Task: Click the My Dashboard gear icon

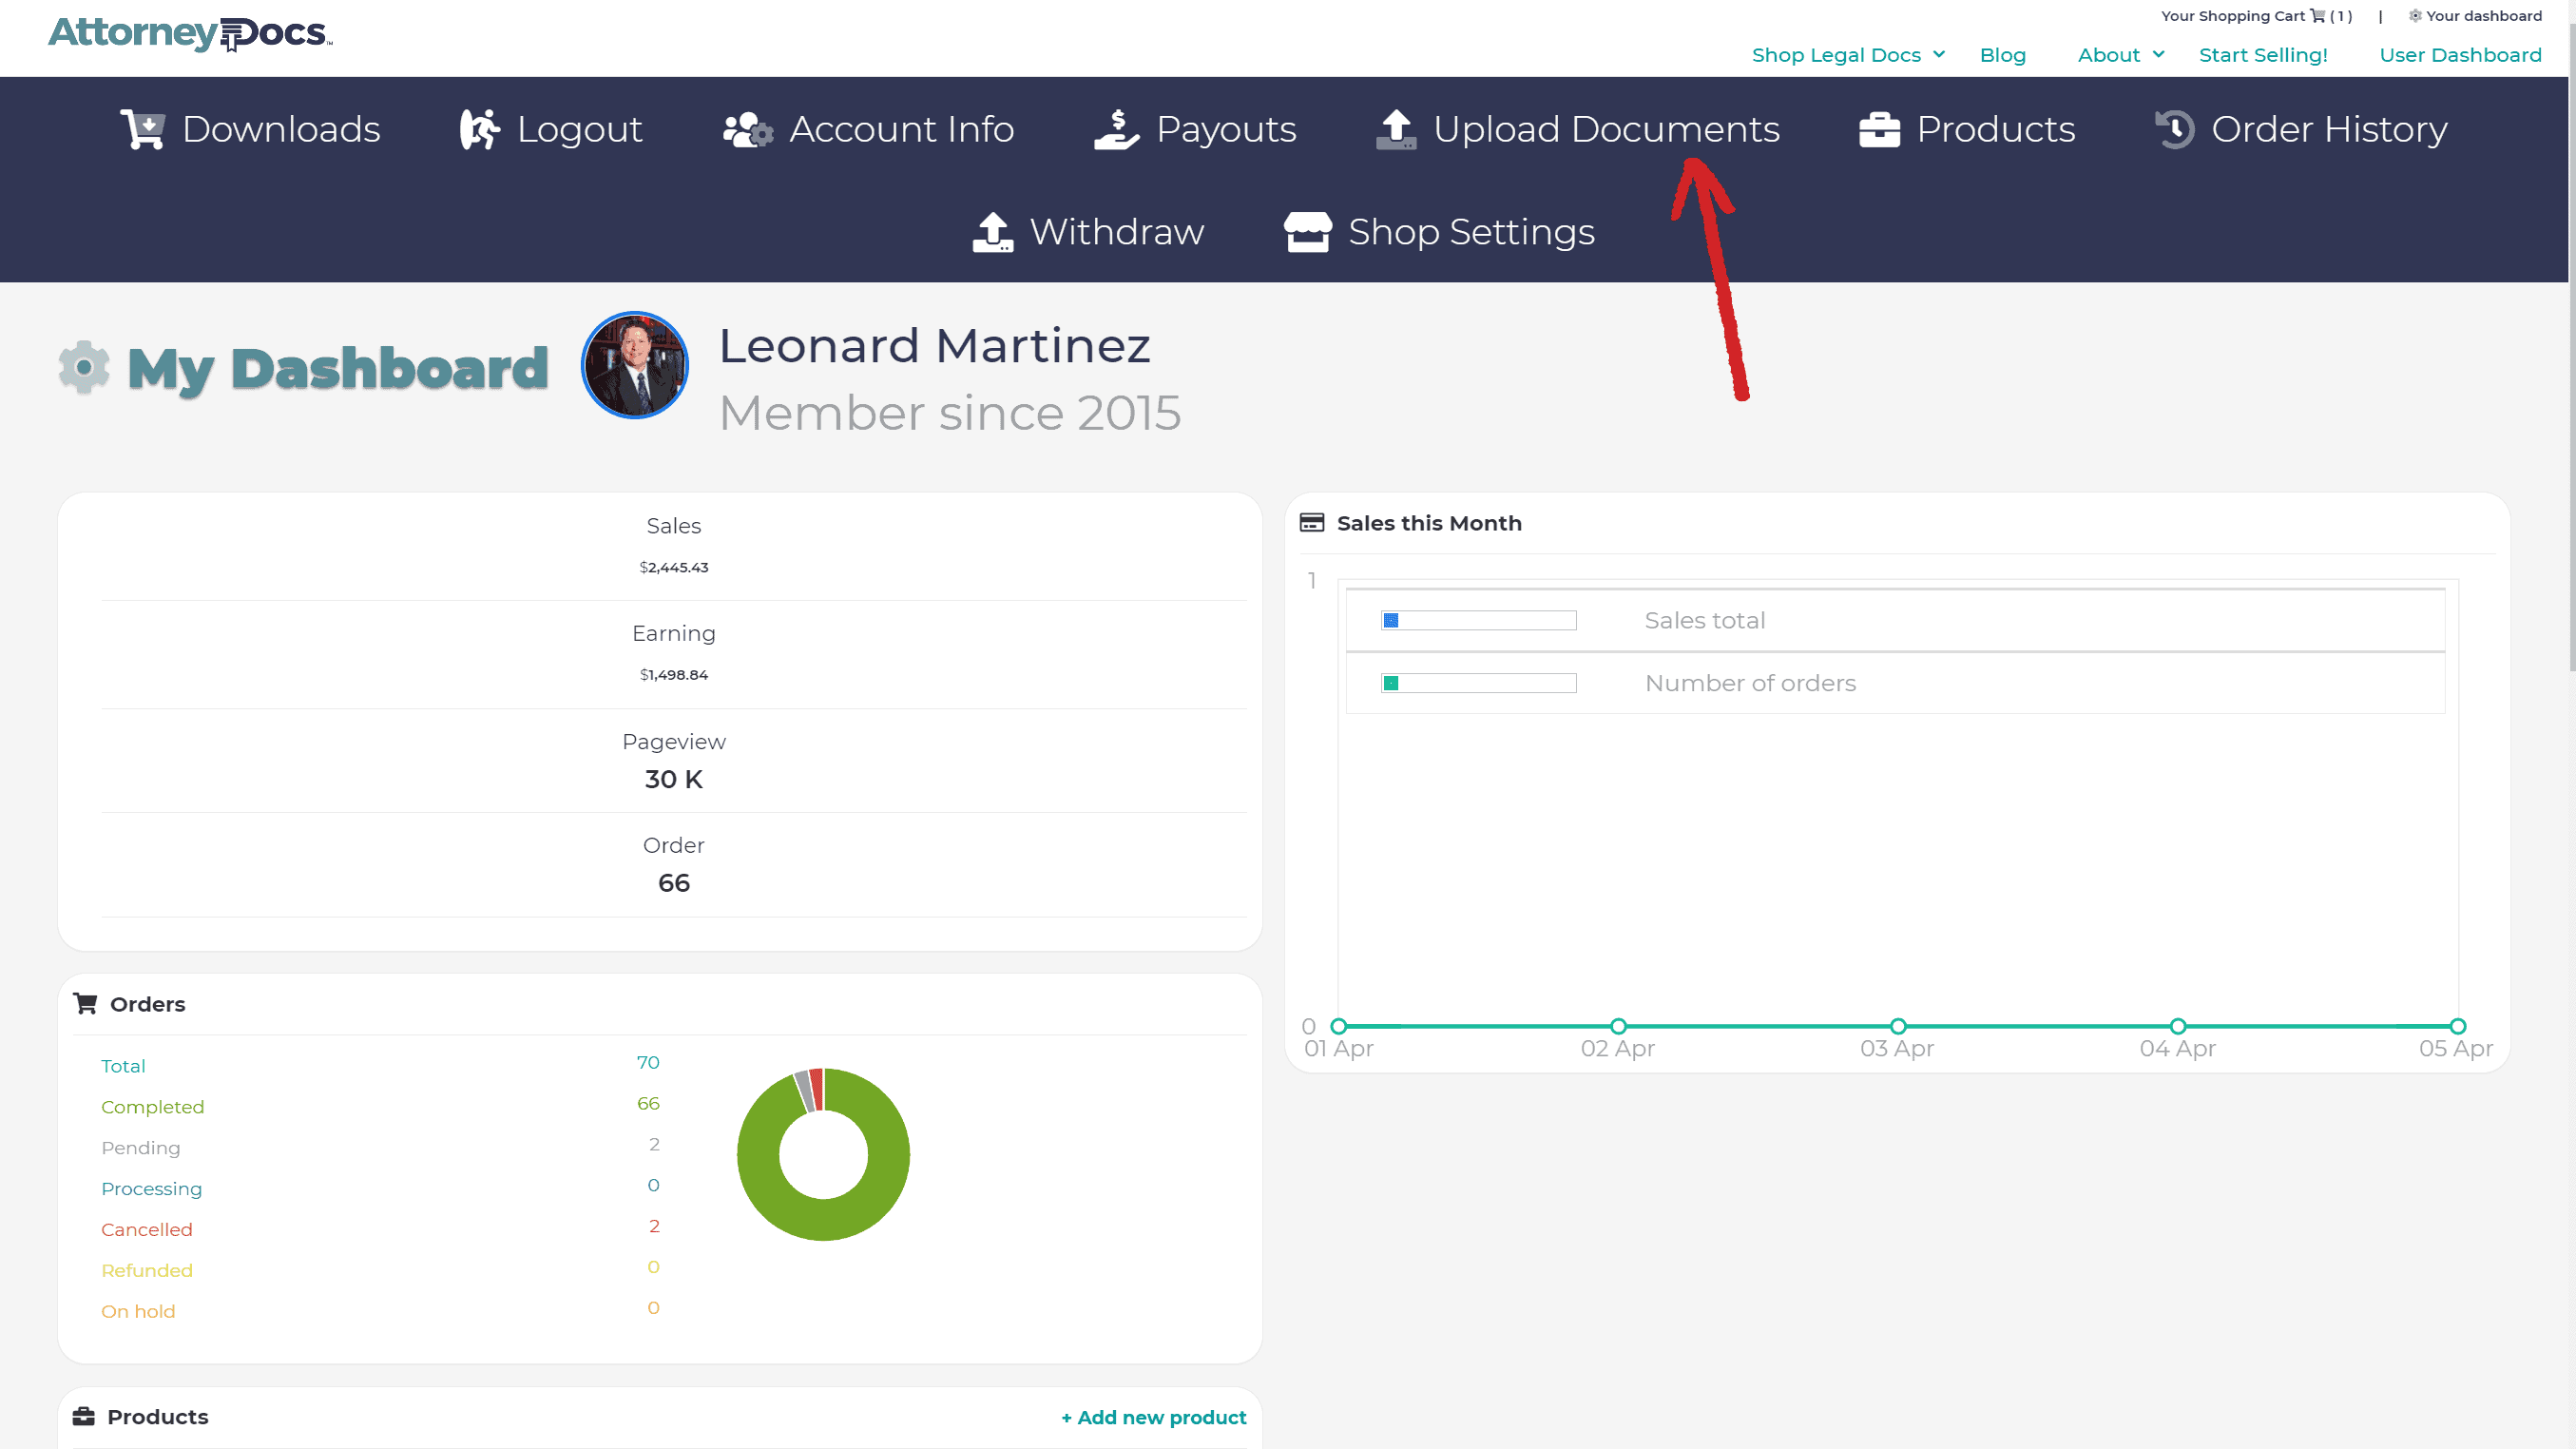Action: coord(84,367)
